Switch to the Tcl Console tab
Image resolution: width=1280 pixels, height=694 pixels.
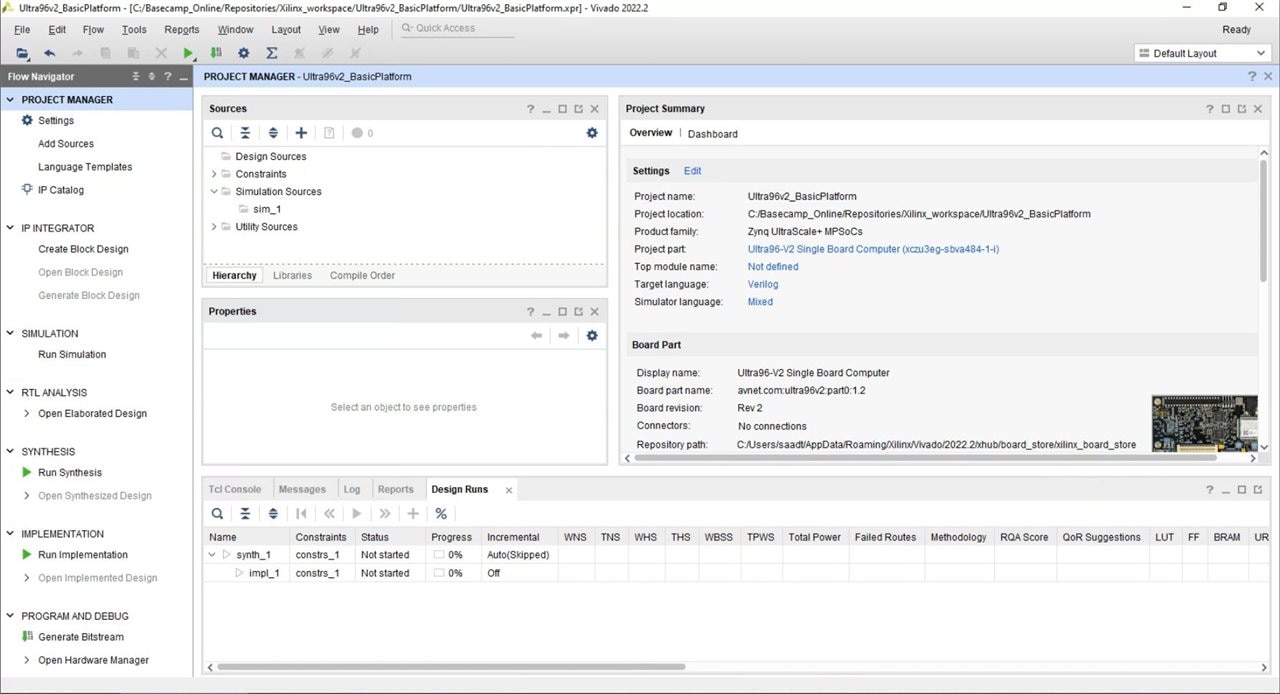pyautogui.click(x=235, y=490)
